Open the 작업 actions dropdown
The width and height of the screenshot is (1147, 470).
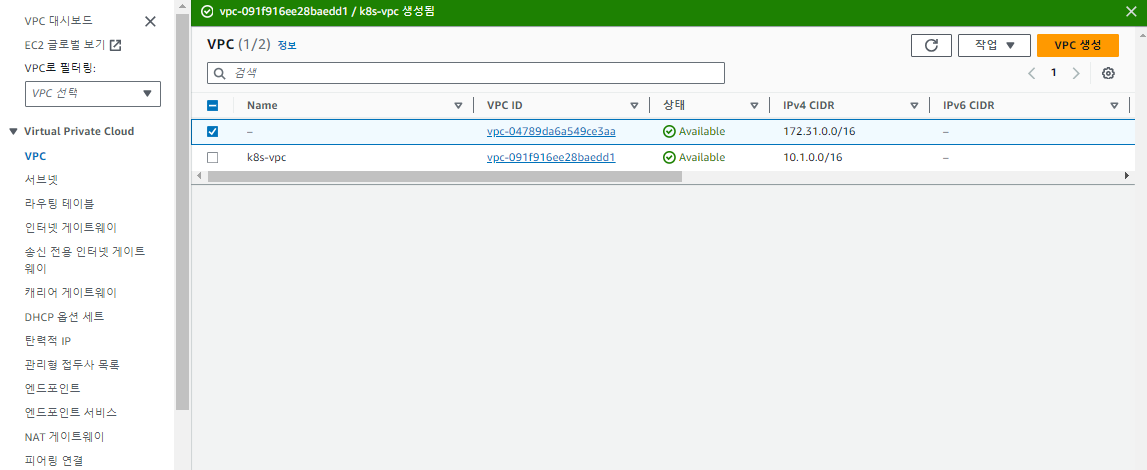click(x=994, y=45)
